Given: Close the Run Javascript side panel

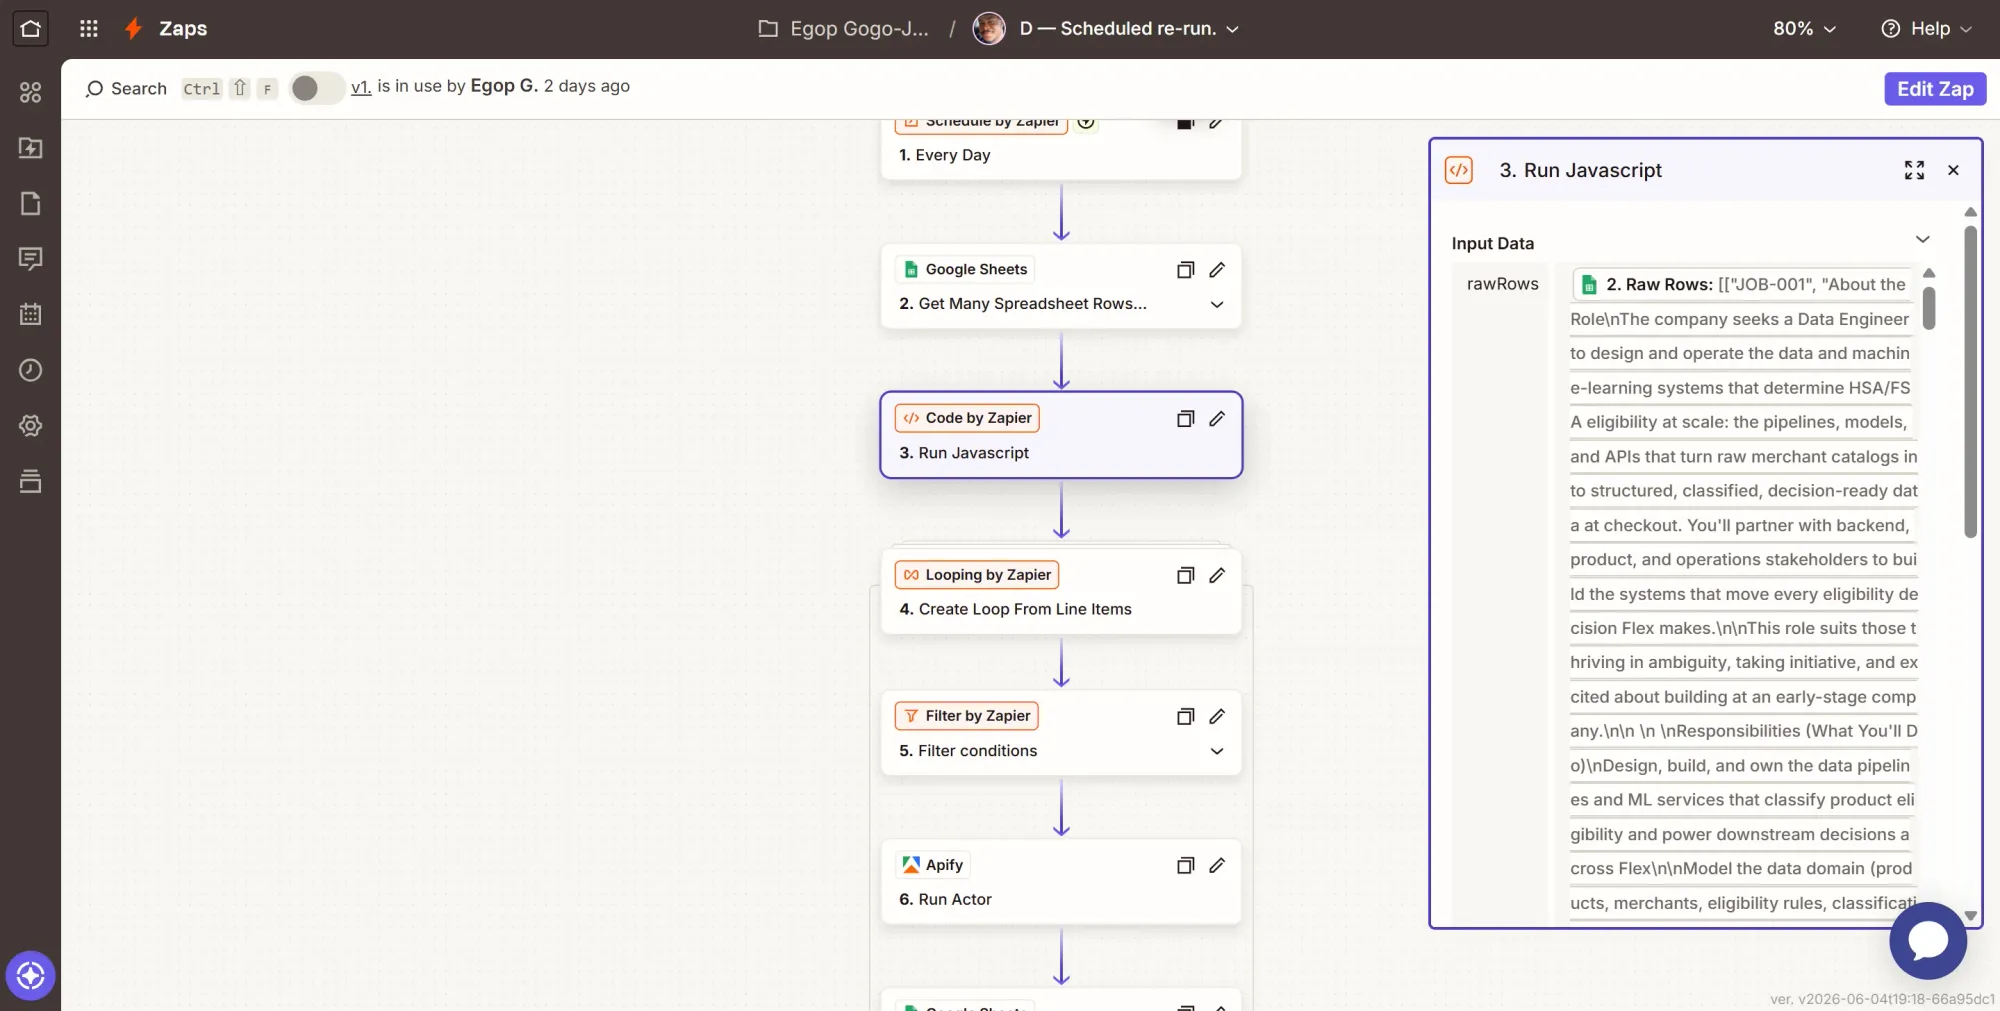Looking at the screenshot, I should click(1953, 171).
